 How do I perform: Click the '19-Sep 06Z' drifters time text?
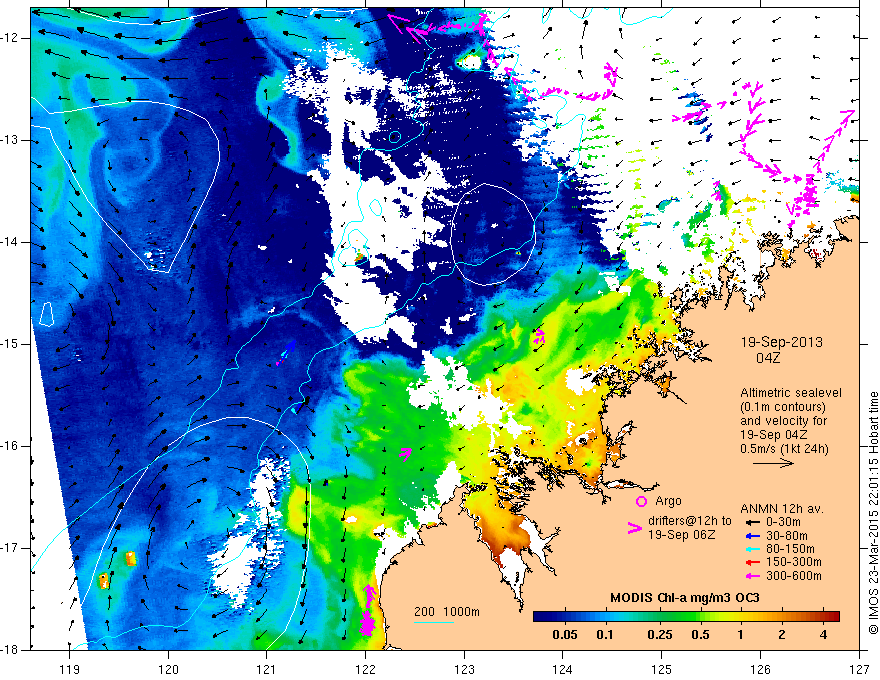pos(681,535)
